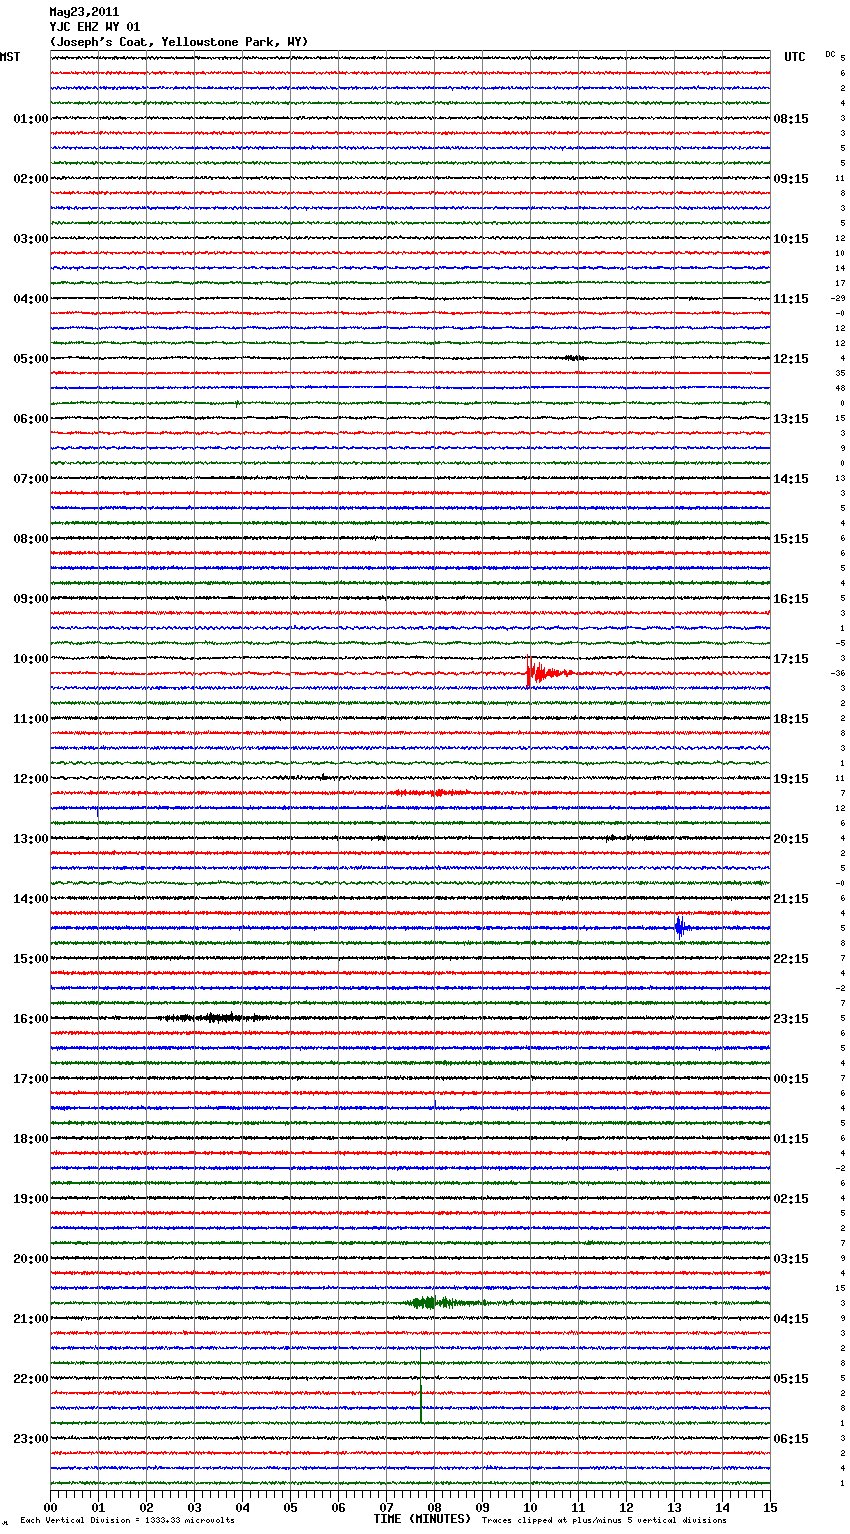Click the red earthquake burst near 10:15 MST
Image resolution: width=850 pixels, height=1534 pixels.
pyautogui.click(x=548, y=673)
